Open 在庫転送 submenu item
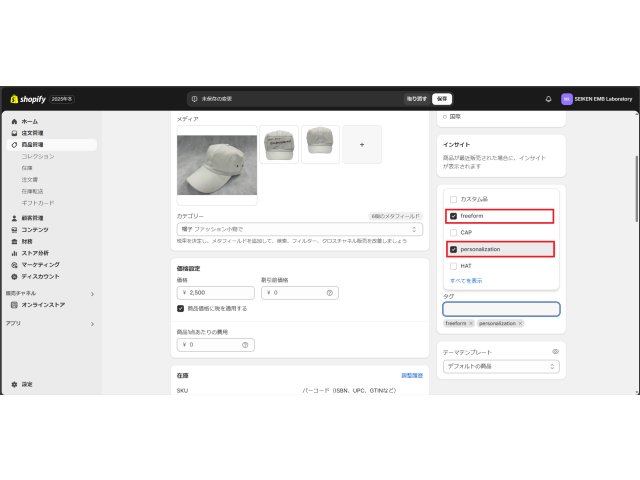 tap(32, 191)
